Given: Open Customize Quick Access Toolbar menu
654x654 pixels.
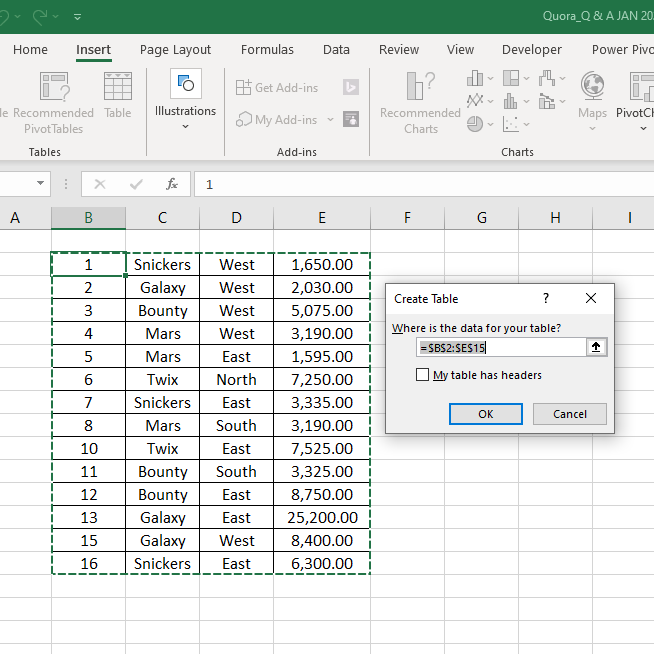Looking at the screenshot, I should point(77,17).
